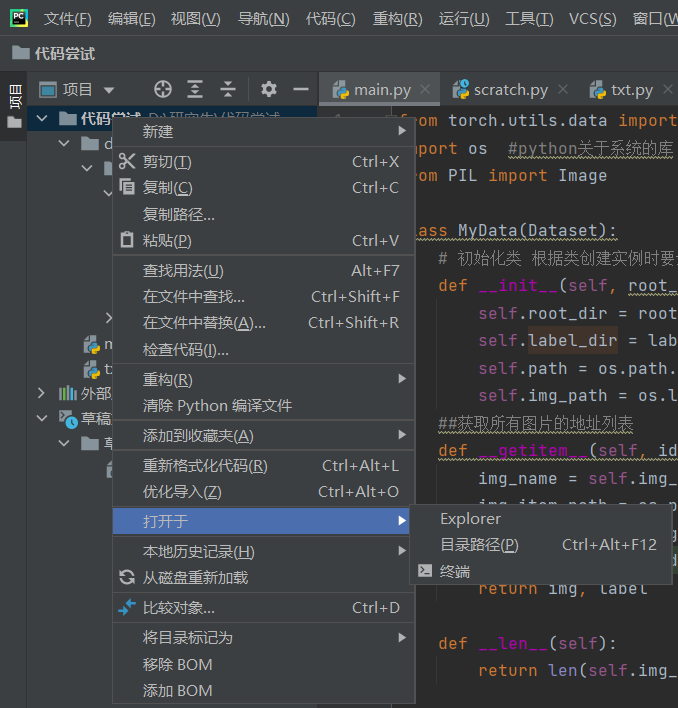The image size is (678, 708).
Task: Open the 重构(R) submenu
Action: pos(263,379)
